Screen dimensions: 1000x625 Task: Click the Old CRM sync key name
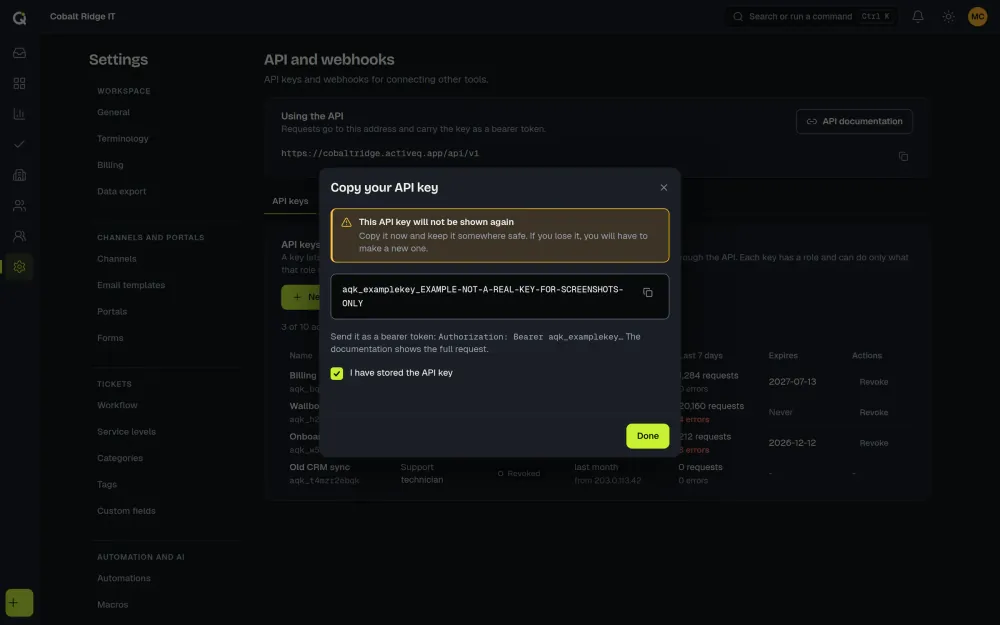320,467
